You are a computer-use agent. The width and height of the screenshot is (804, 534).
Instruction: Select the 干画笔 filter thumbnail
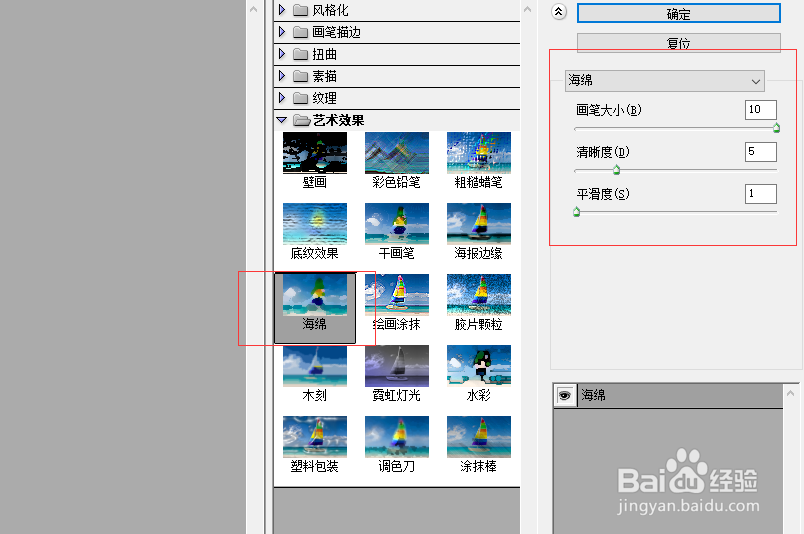(397, 224)
